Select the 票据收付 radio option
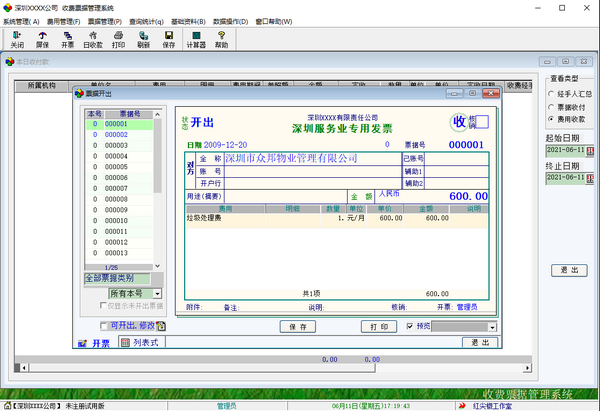 tap(551, 103)
